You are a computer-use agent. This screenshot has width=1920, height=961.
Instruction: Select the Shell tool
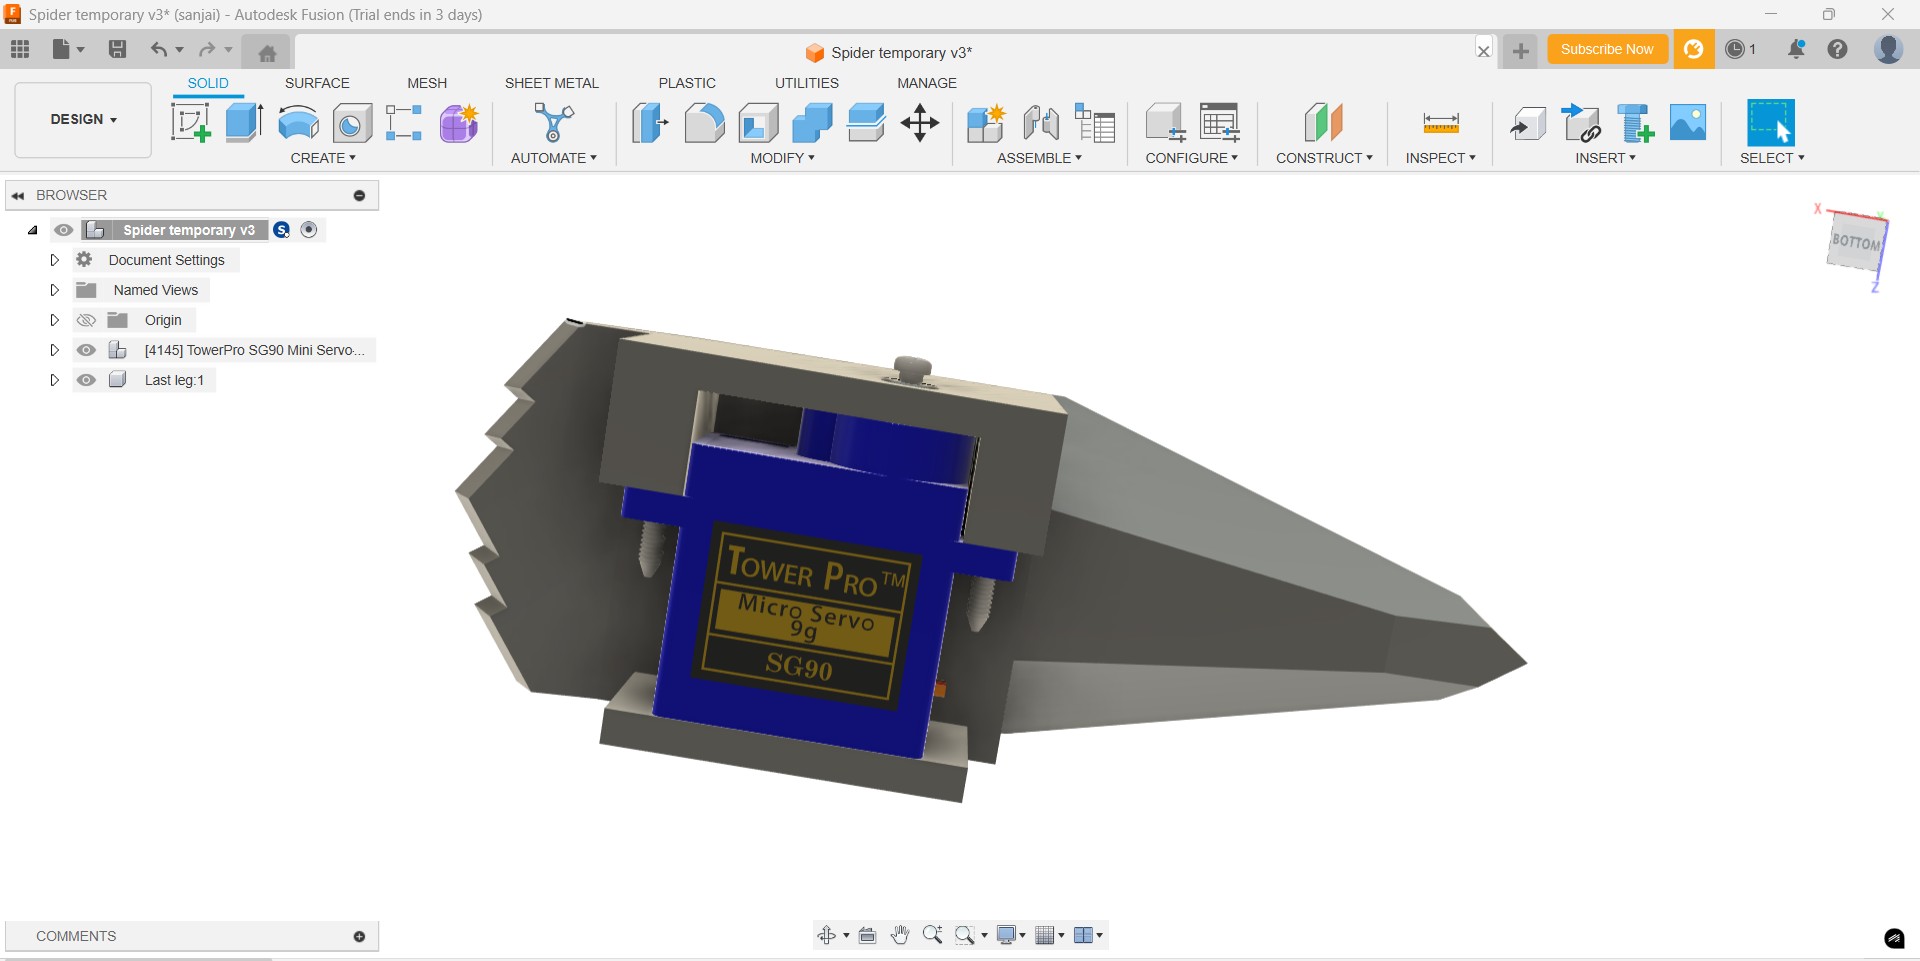point(759,123)
